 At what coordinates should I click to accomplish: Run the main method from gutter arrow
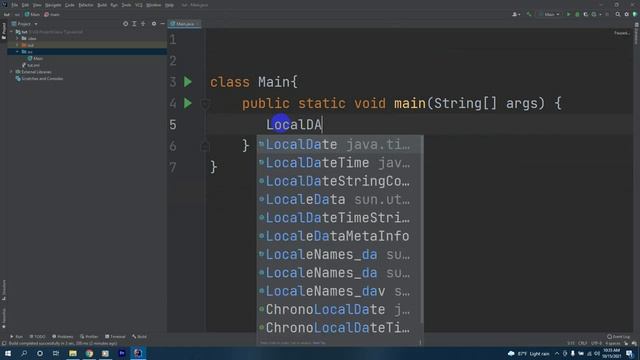click(x=188, y=103)
